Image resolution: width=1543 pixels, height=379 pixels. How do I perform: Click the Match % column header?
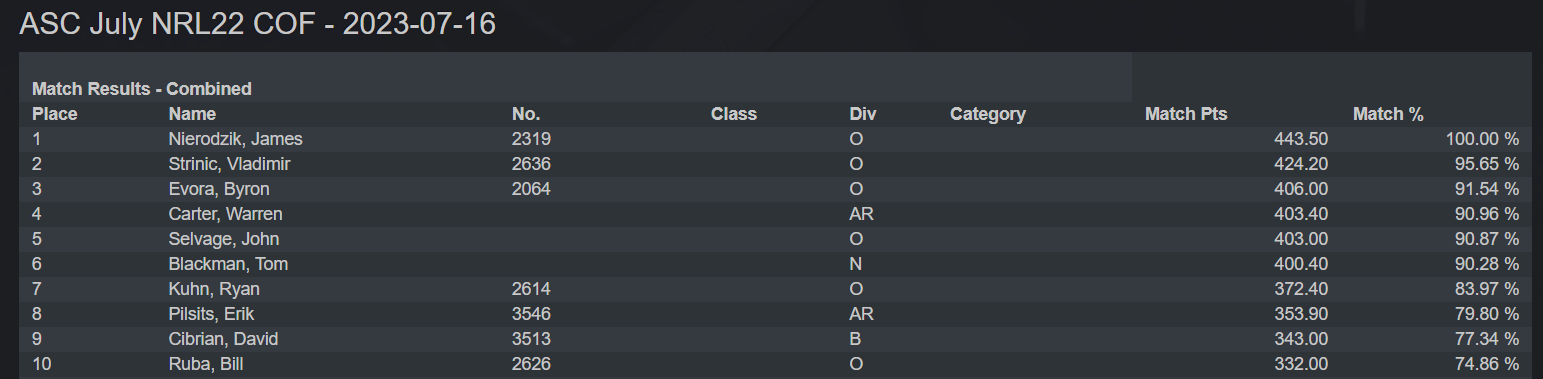tap(1388, 114)
